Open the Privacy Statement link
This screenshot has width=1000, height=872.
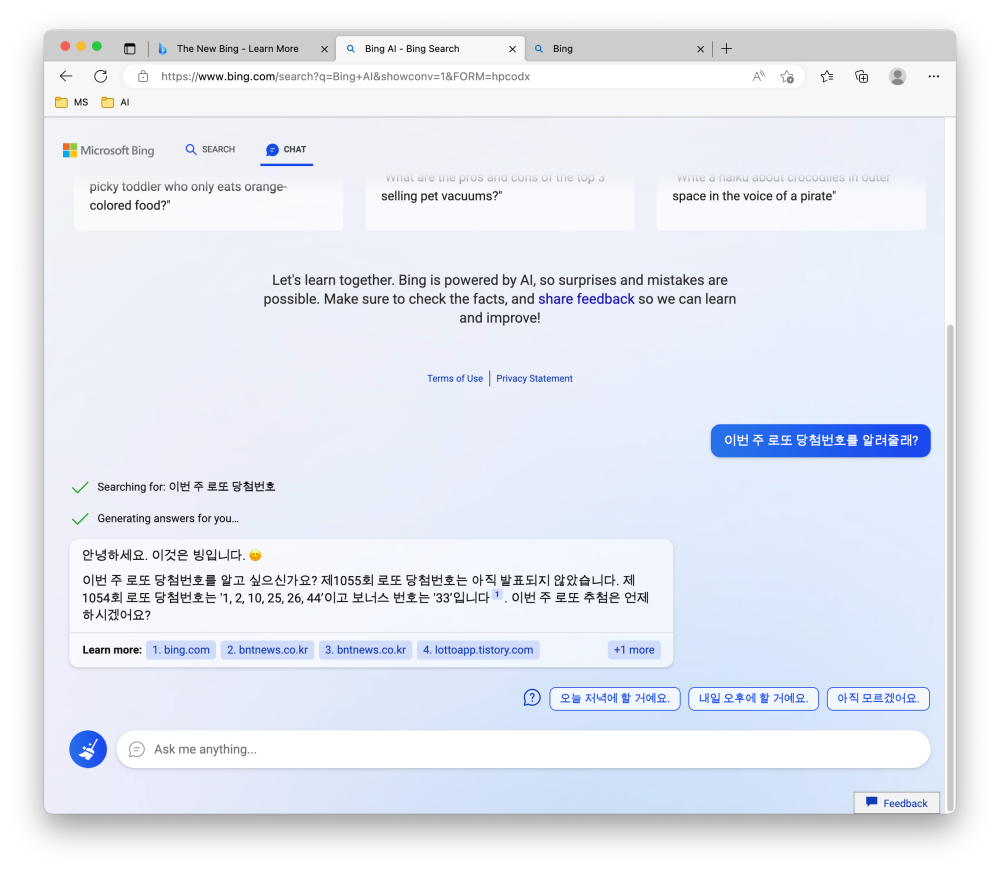coord(534,378)
